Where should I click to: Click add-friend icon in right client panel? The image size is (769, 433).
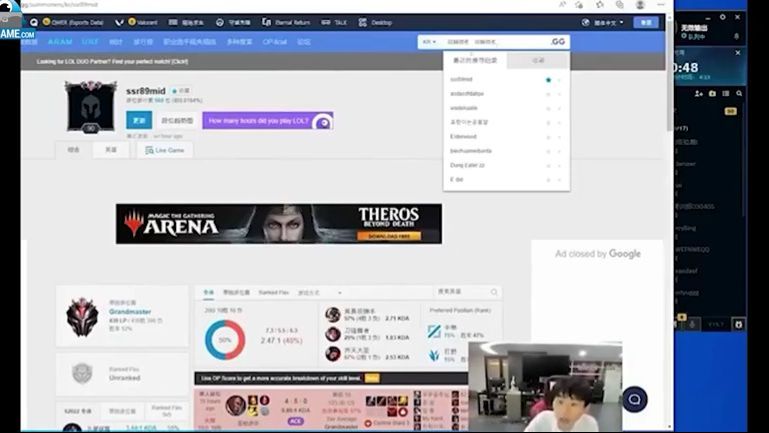pyautogui.click(x=699, y=93)
